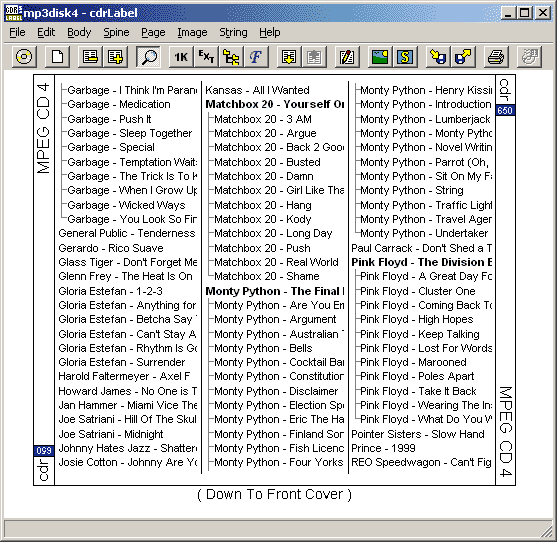Click the blue S string icon
The width and height of the screenshot is (557, 542).
pyautogui.click(x=405, y=57)
